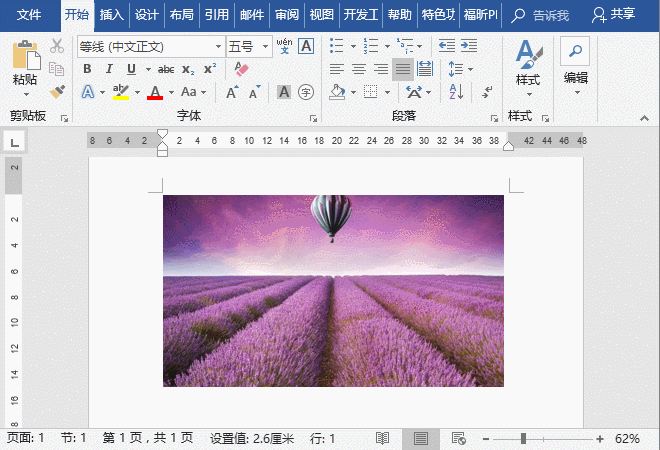Switch to the 插入 Insert tab
Screen dimensions: 660x450
pos(112,15)
